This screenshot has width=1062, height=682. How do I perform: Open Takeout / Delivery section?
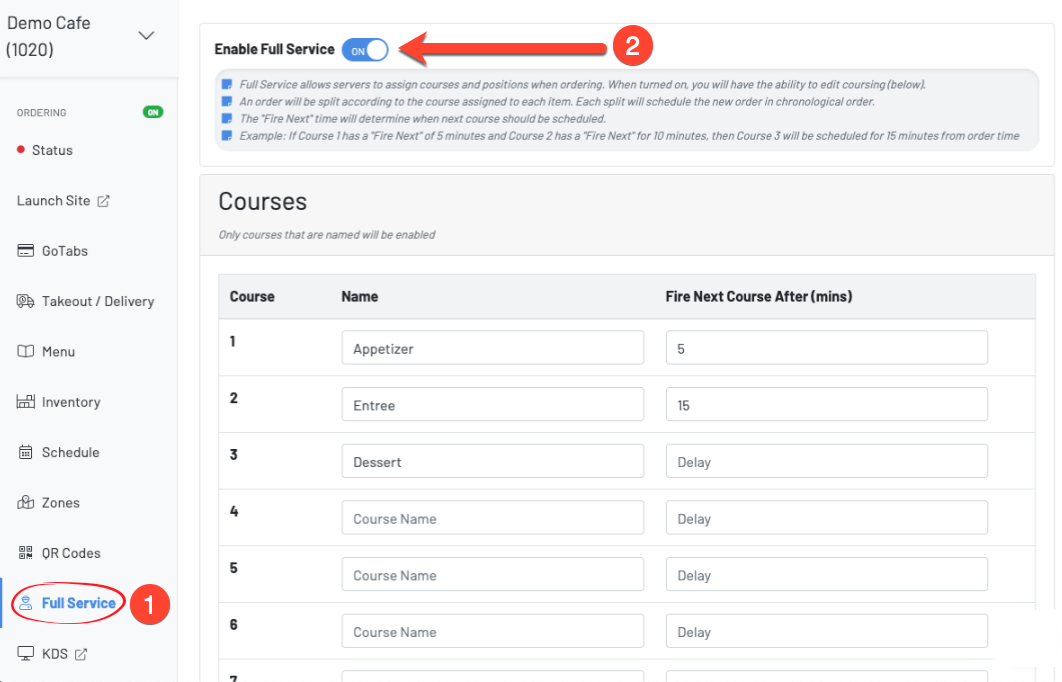tap(98, 301)
